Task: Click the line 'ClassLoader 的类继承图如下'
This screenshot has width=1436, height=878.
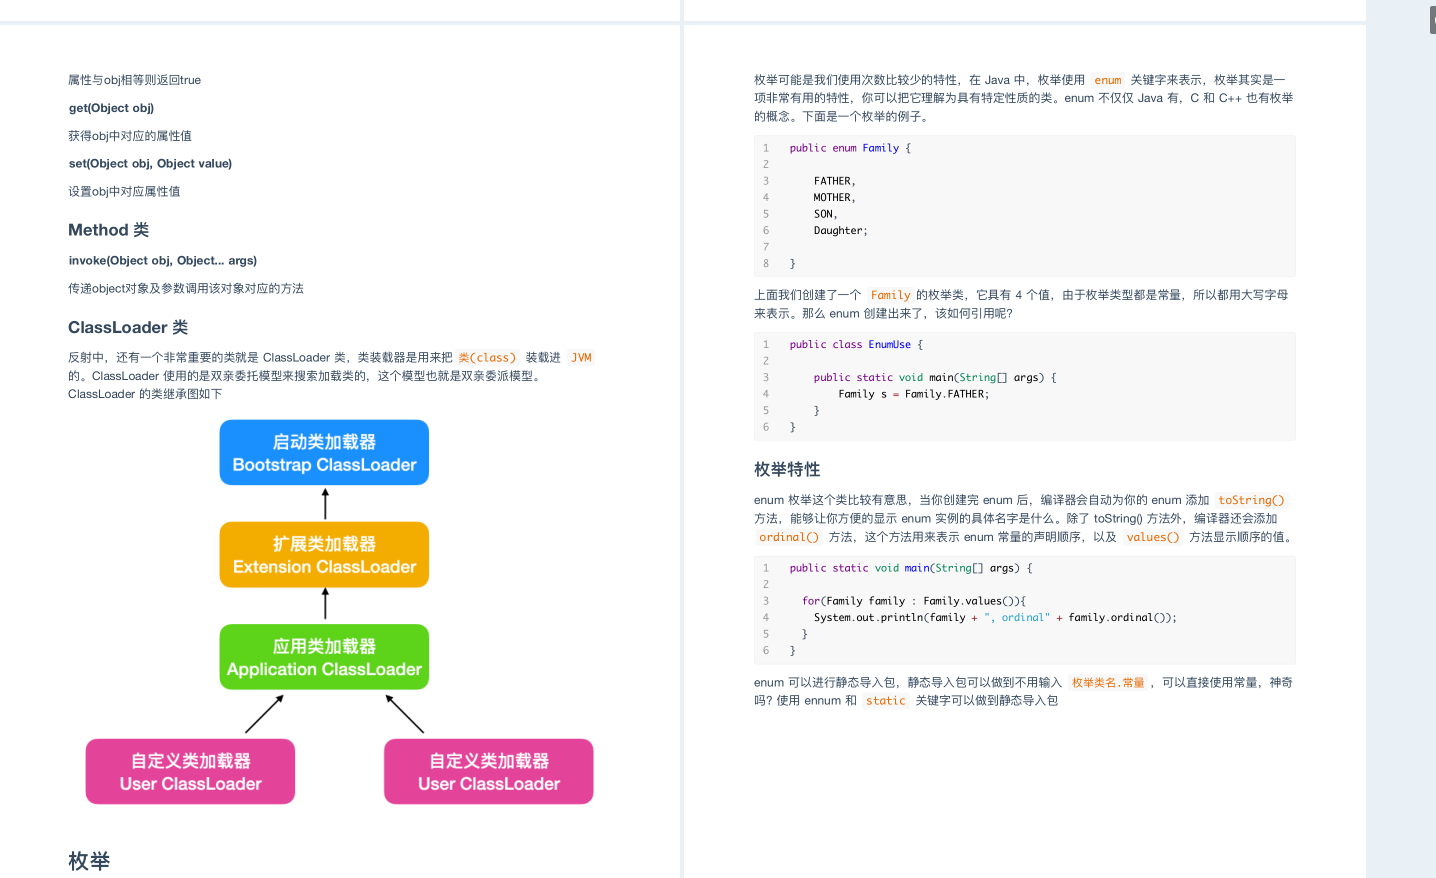Action: 145,394
